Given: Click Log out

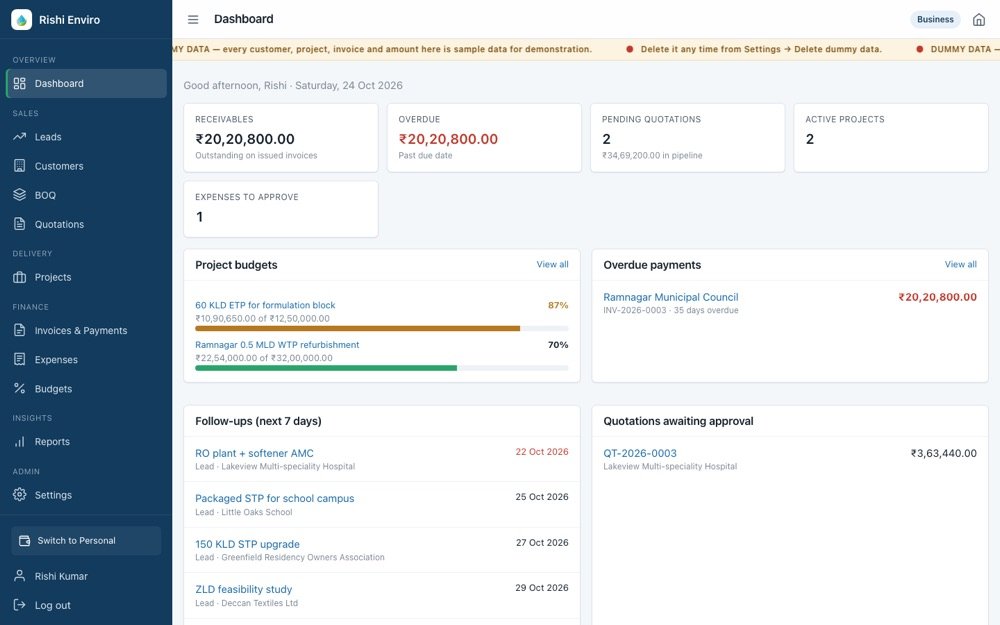Looking at the screenshot, I should [86, 605].
